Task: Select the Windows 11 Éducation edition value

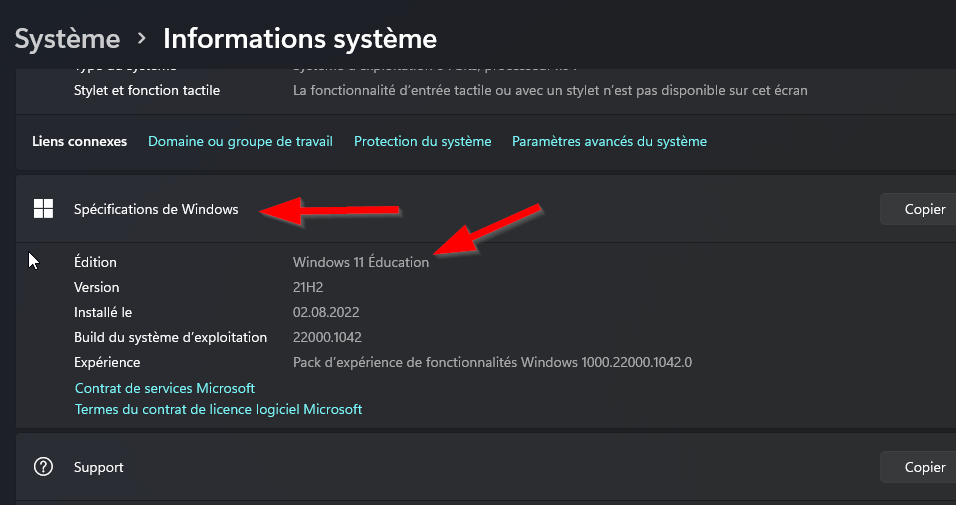Action: (x=361, y=262)
